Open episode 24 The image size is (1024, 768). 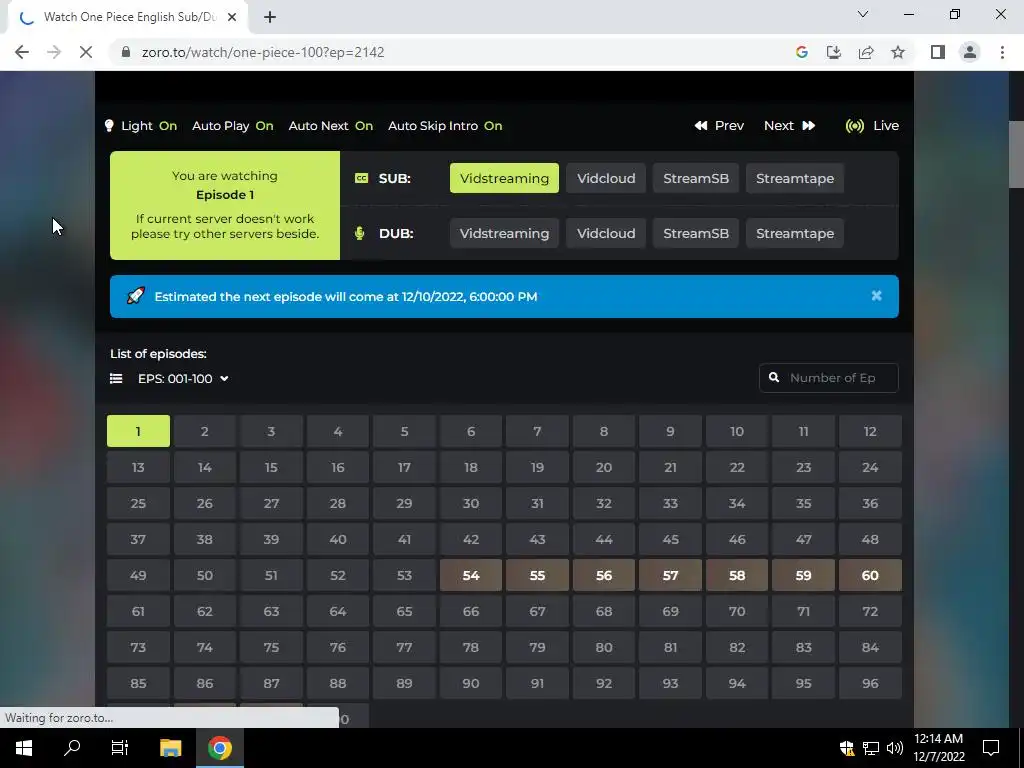point(870,468)
